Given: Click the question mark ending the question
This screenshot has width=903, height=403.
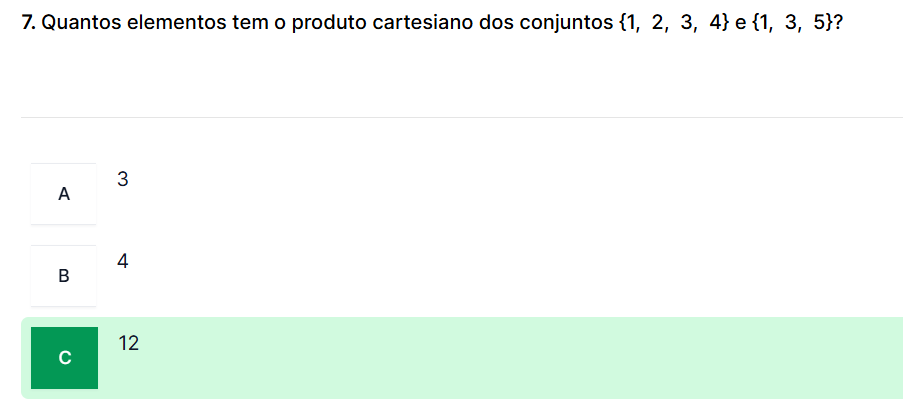Looking at the screenshot, I should click(x=835, y=23).
